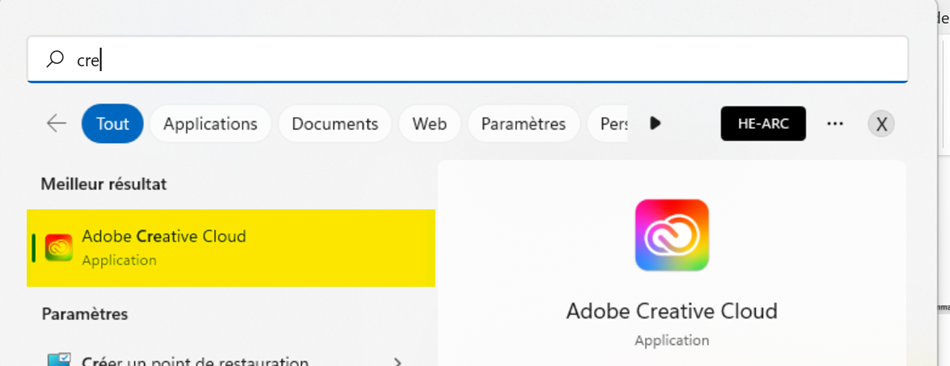Go back using the left arrow
950x366 pixels.
pyautogui.click(x=56, y=124)
